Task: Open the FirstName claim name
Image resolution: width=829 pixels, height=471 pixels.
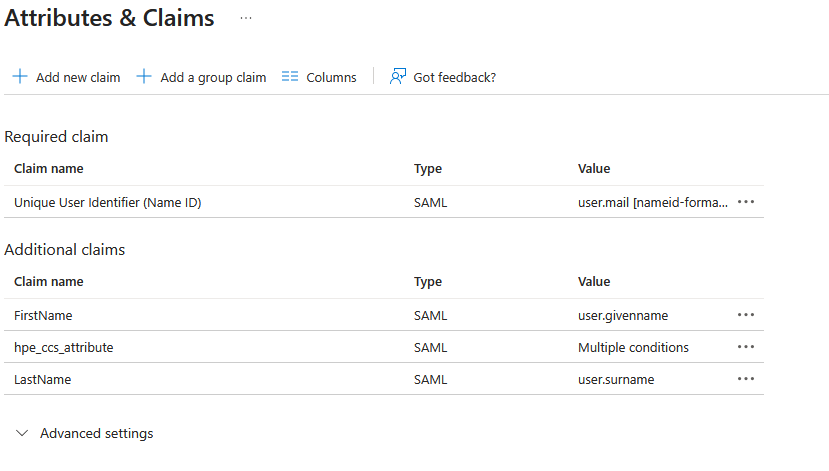Action: click(x=43, y=315)
